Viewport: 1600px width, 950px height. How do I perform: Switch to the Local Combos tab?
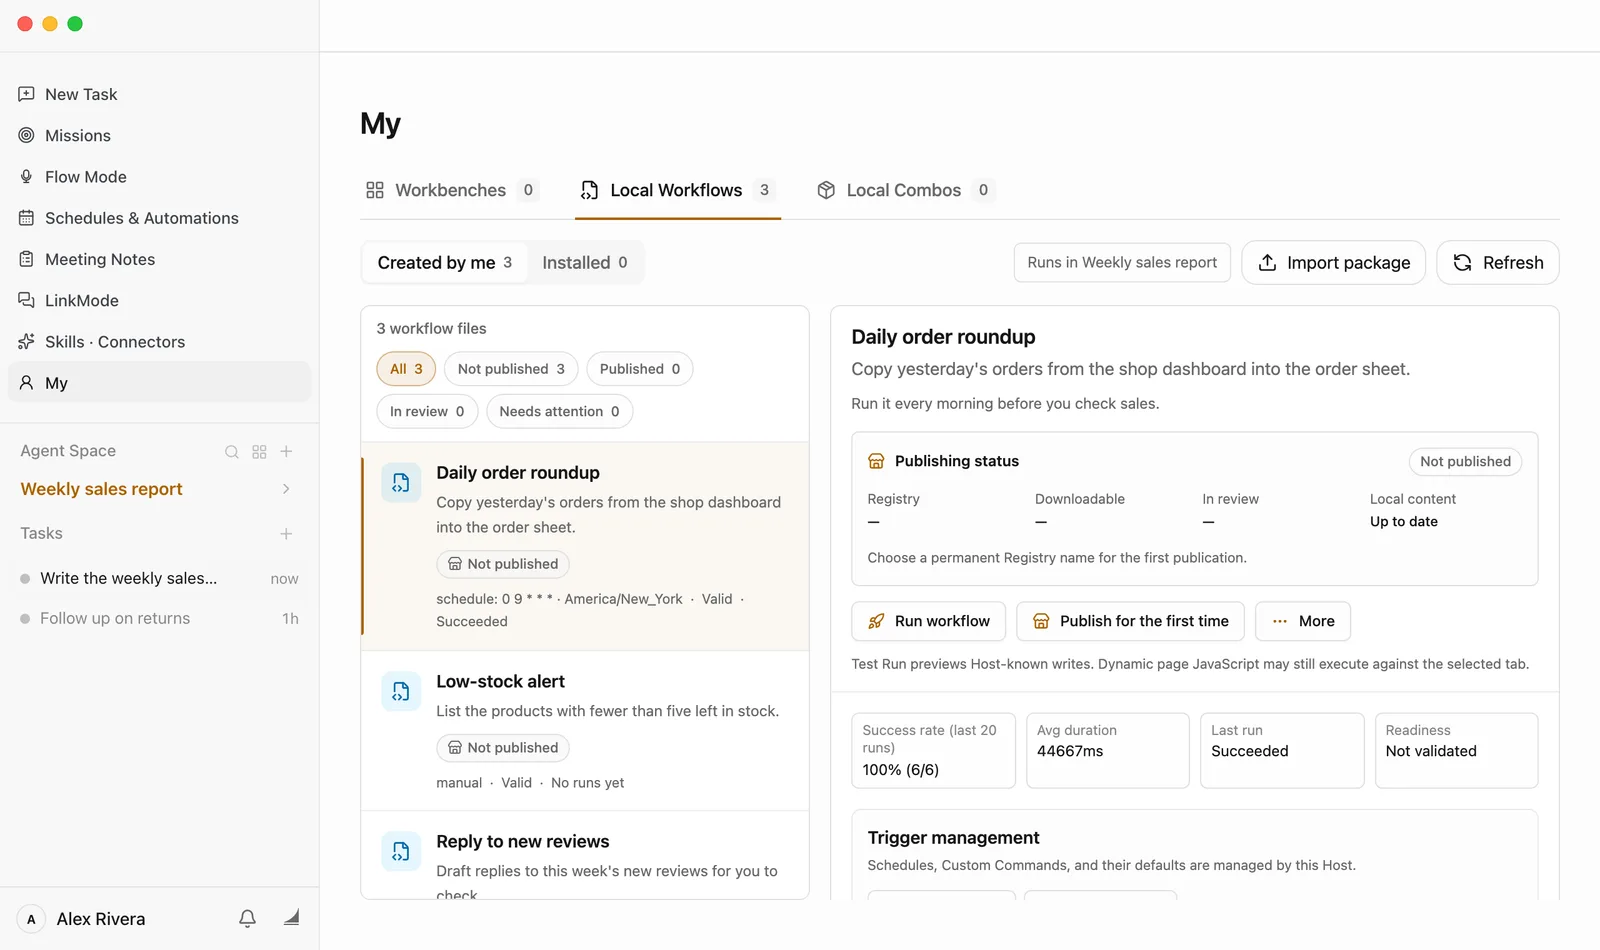(905, 190)
